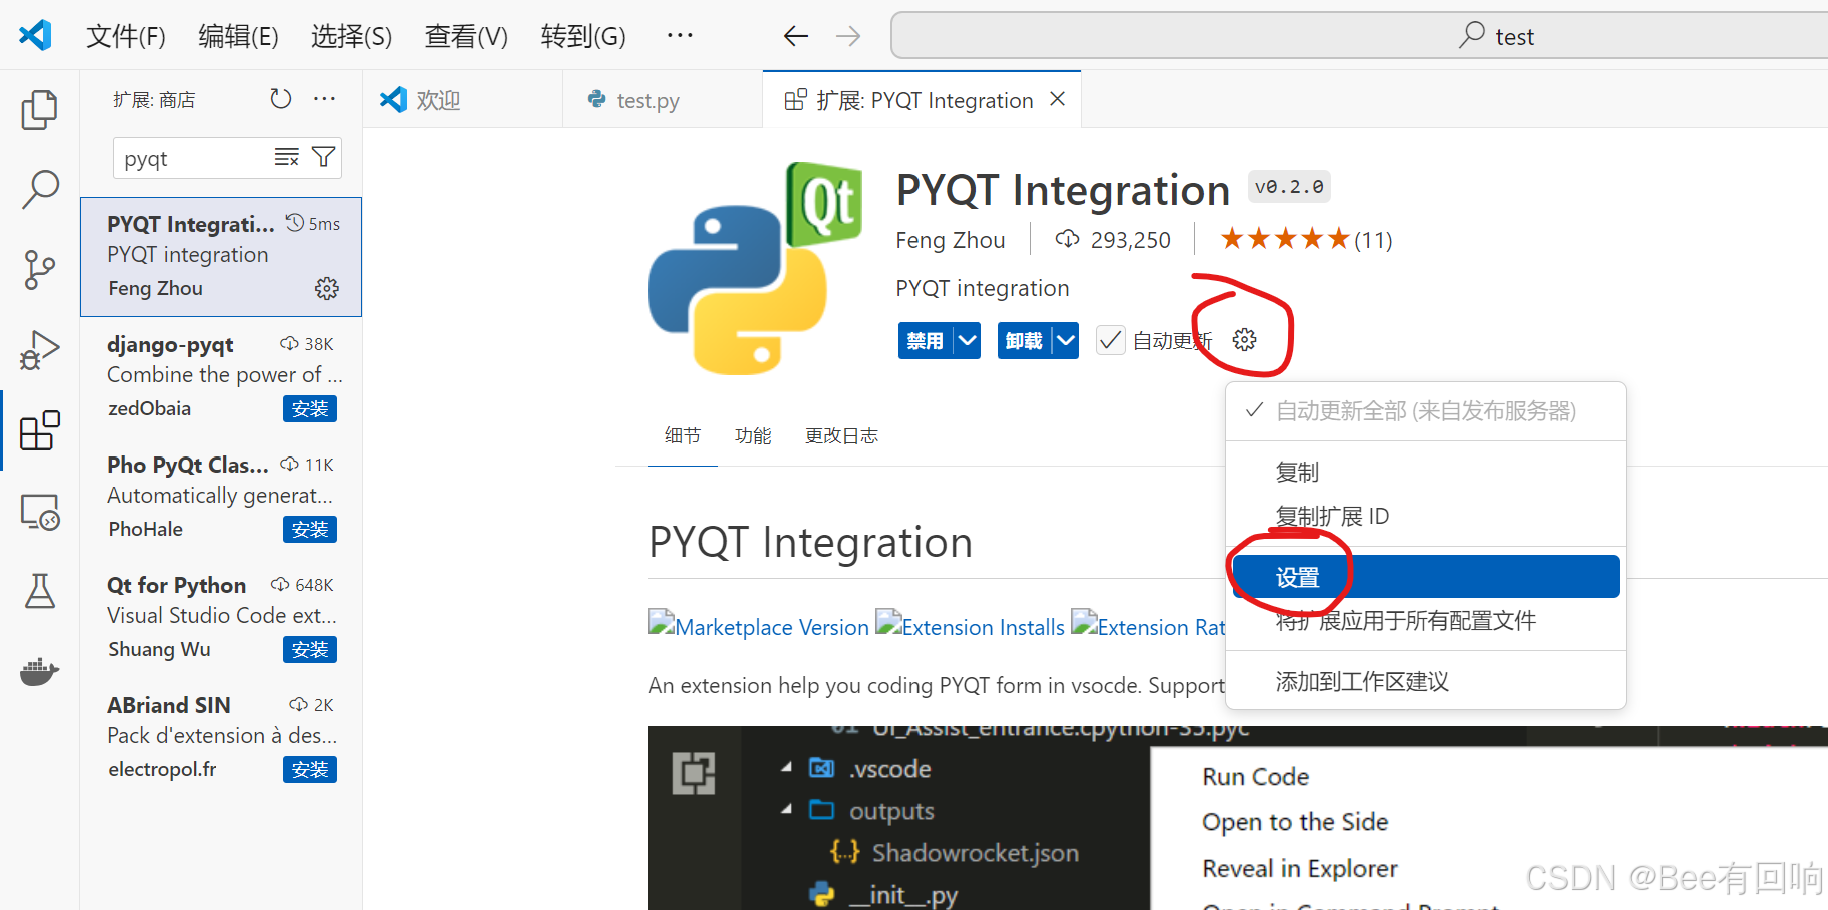This screenshot has width=1828, height=910.
Task: Open the Selection menu
Action: click(351, 37)
